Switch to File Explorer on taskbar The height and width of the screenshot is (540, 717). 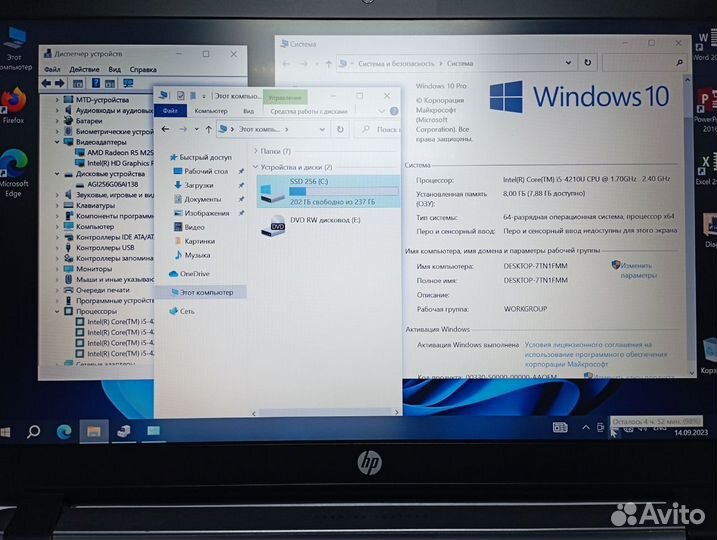(94, 431)
